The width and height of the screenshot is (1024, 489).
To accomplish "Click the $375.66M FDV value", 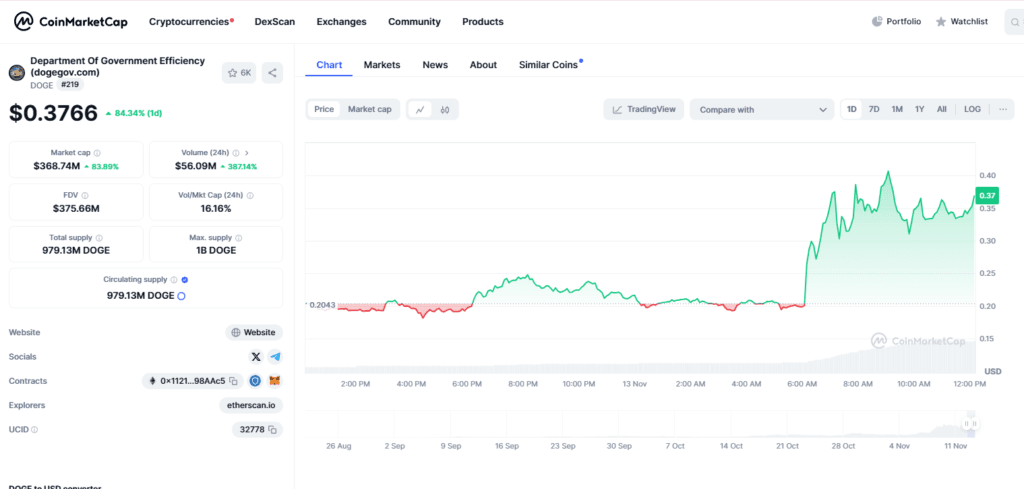I will (x=76, y=209).
